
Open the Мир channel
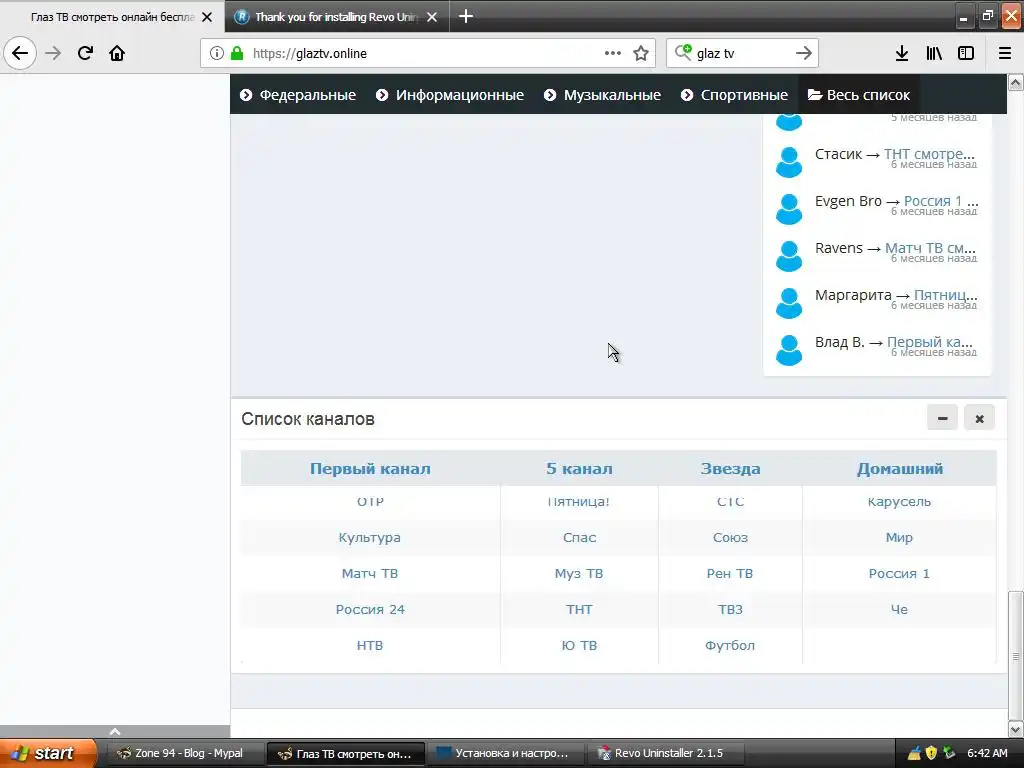tap(899, 537)
